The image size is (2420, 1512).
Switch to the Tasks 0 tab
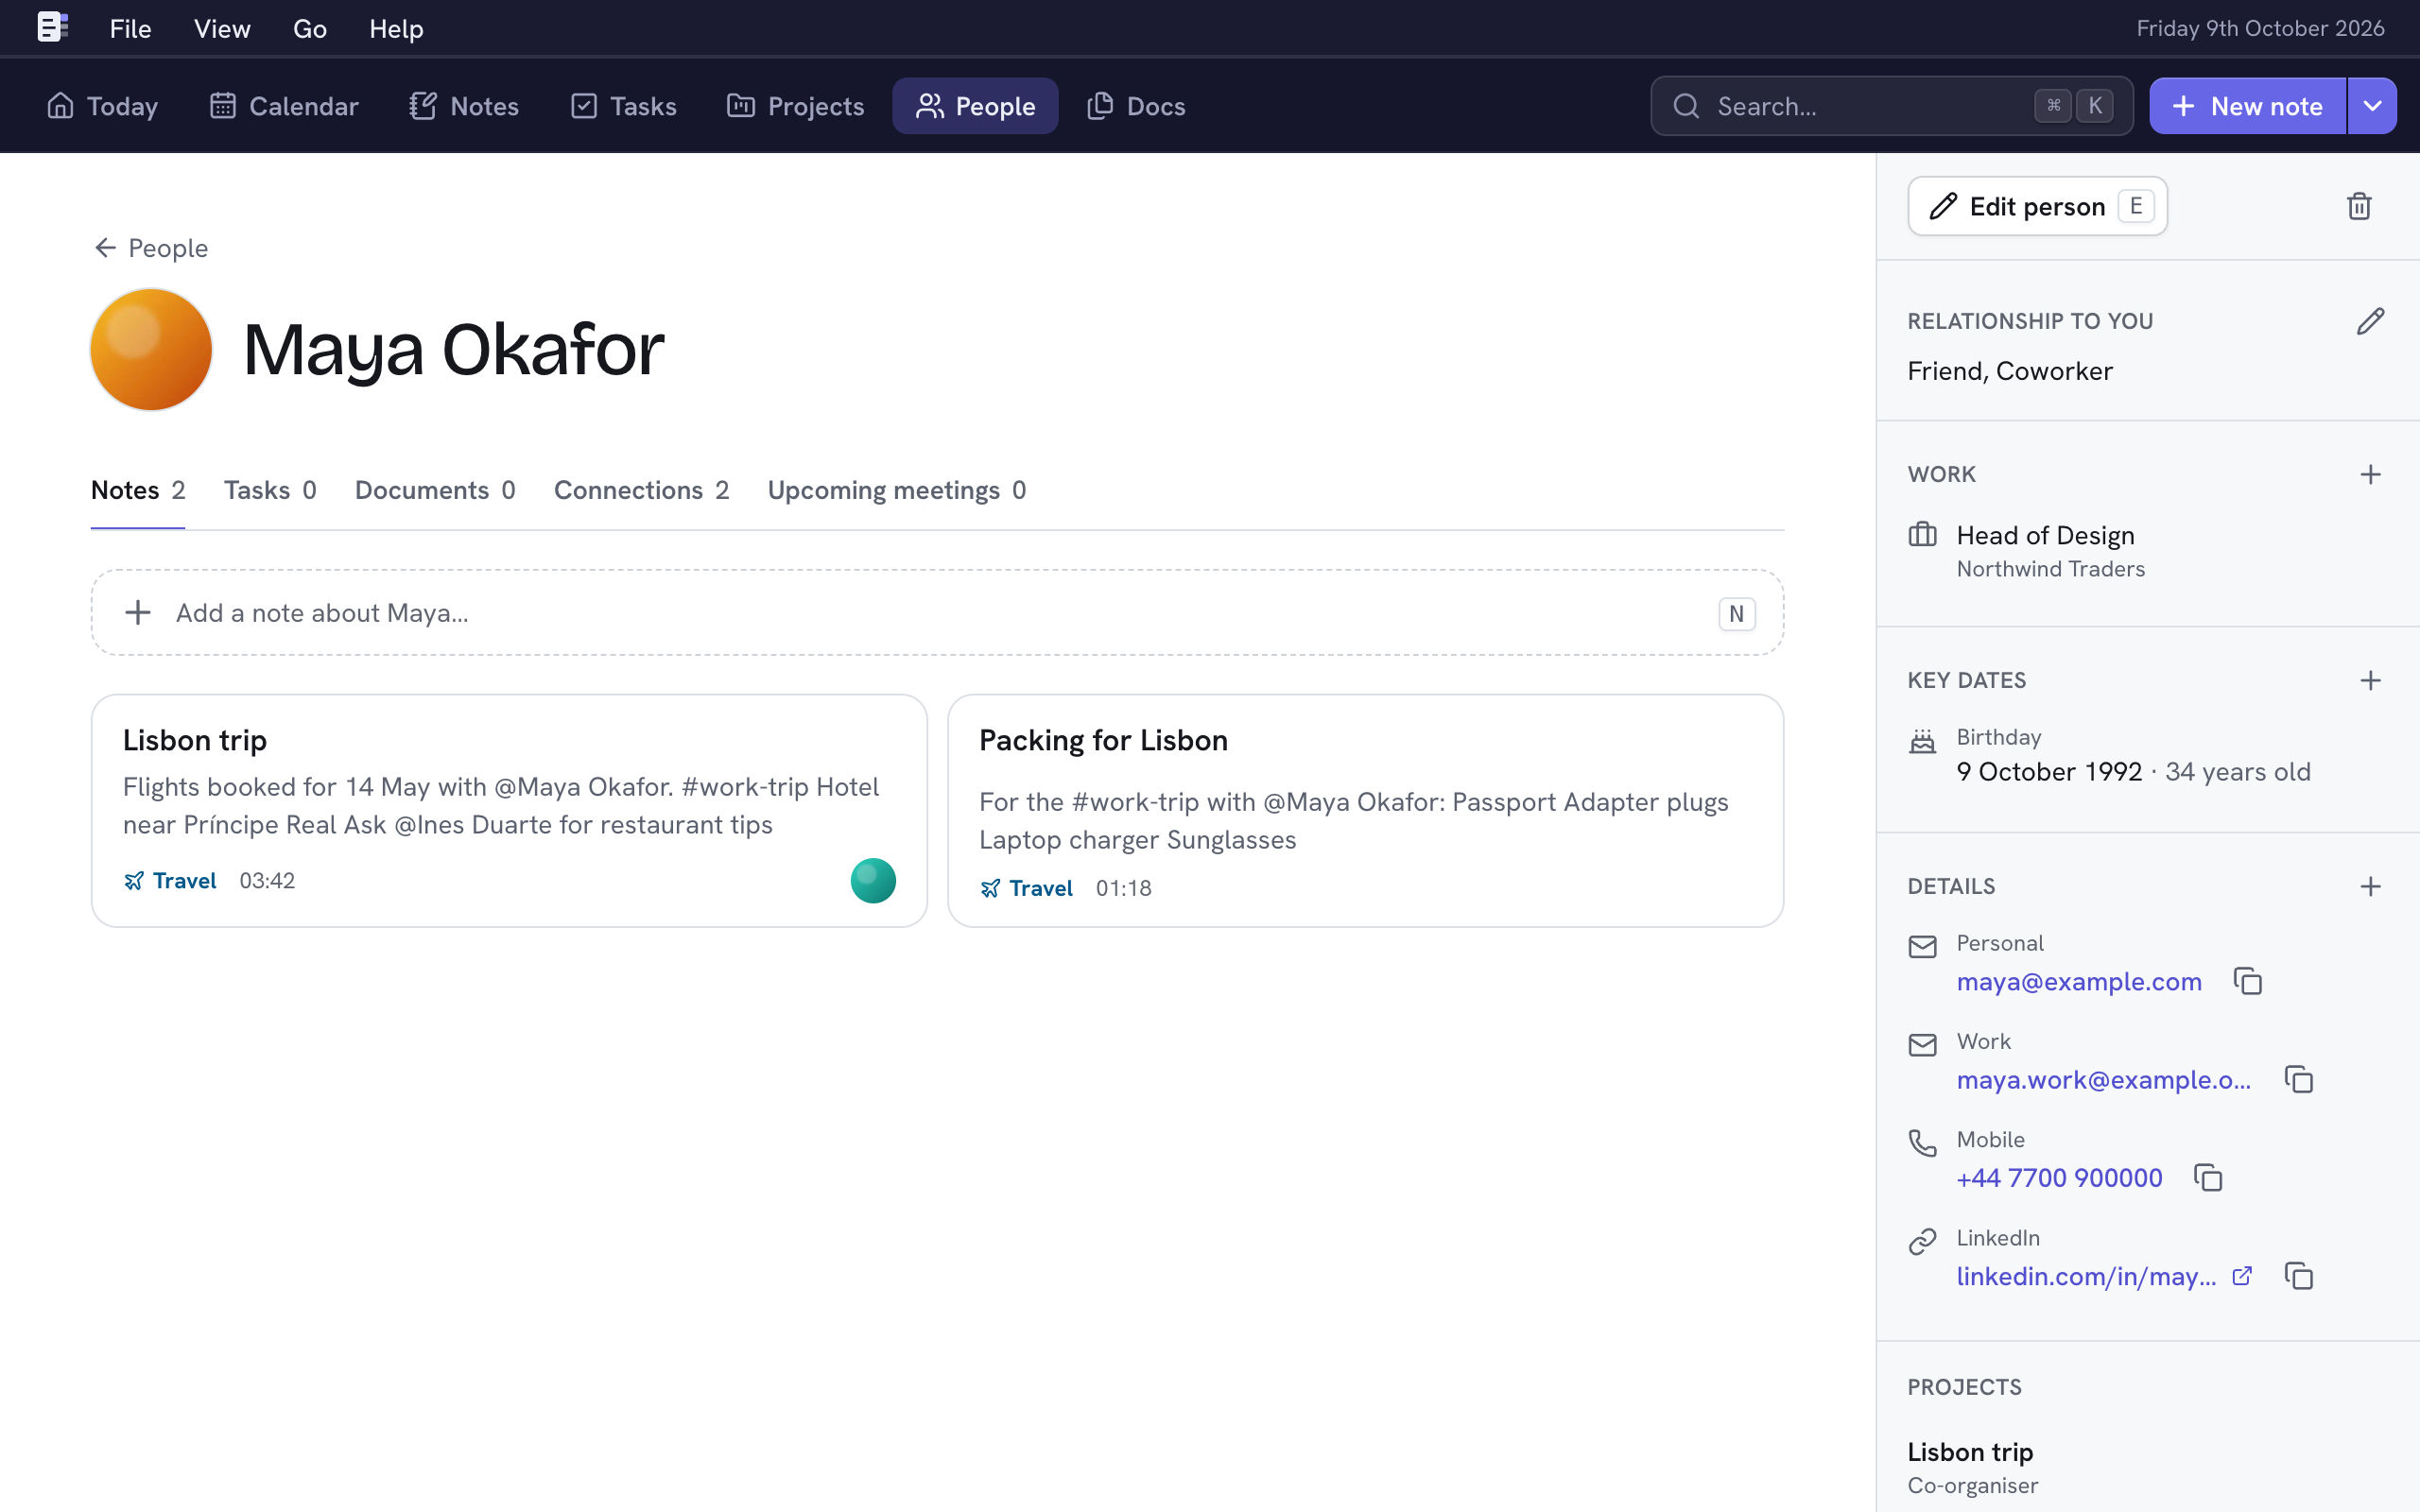pyautogui.click(x=270, y=490)
